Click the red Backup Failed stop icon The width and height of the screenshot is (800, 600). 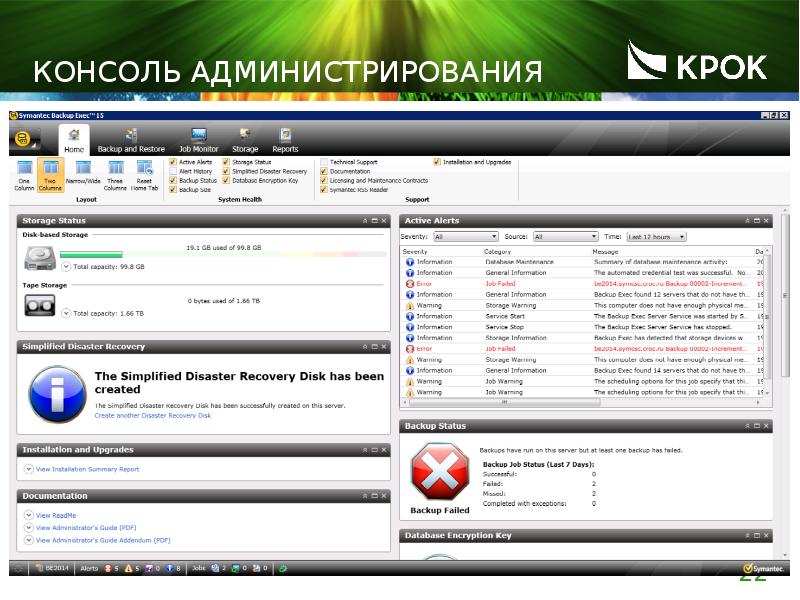click(440, 471)
